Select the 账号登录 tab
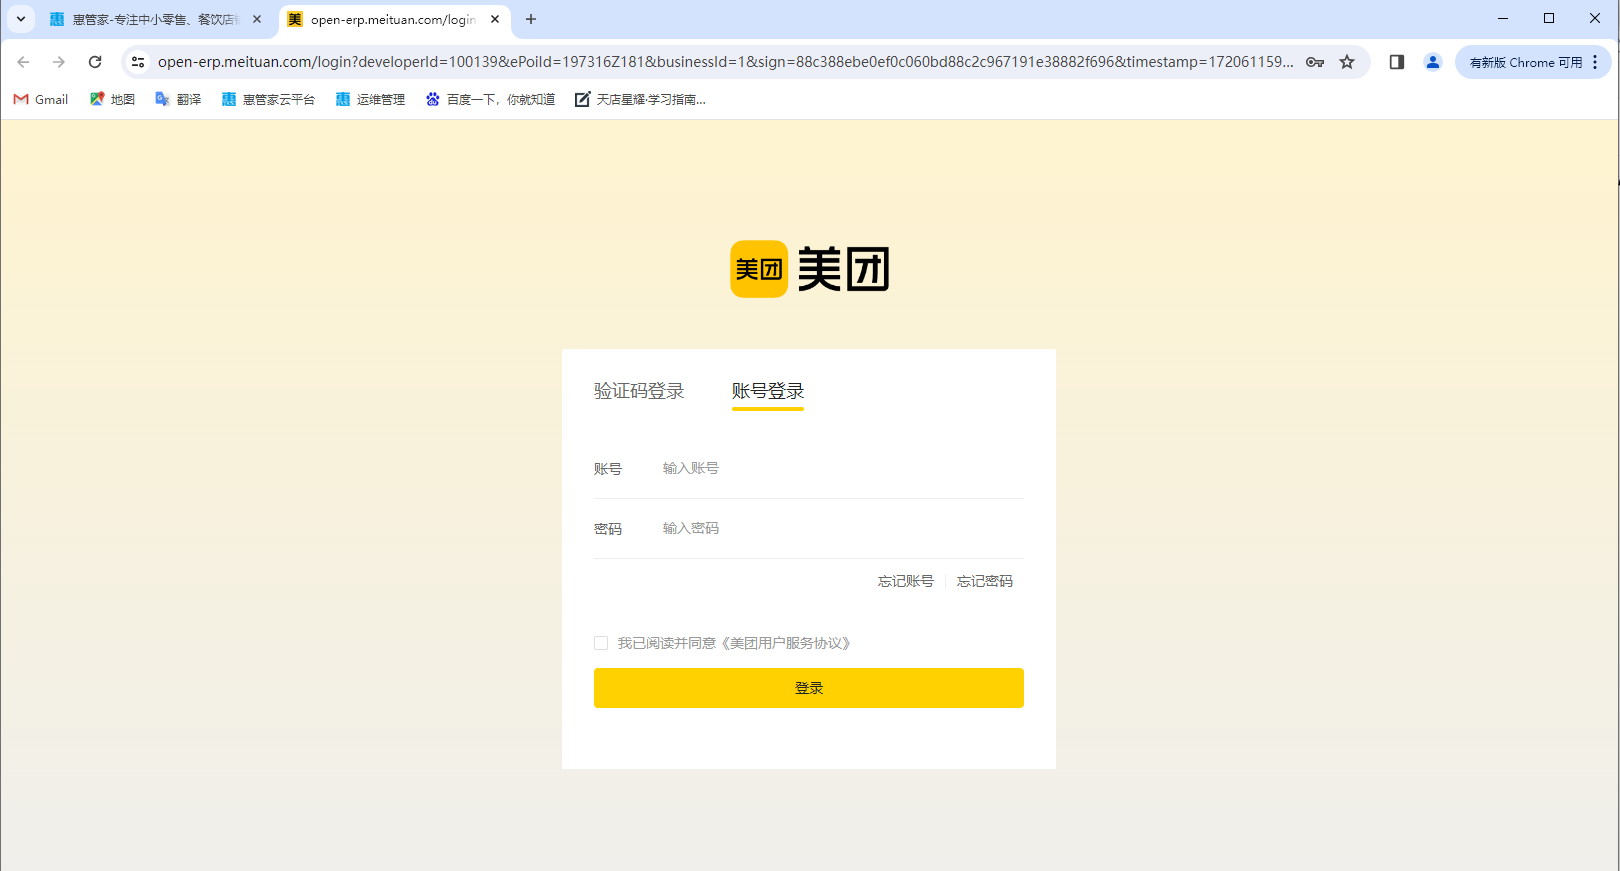This screenshot has width=1620, height=871. [x=768, y=391]
